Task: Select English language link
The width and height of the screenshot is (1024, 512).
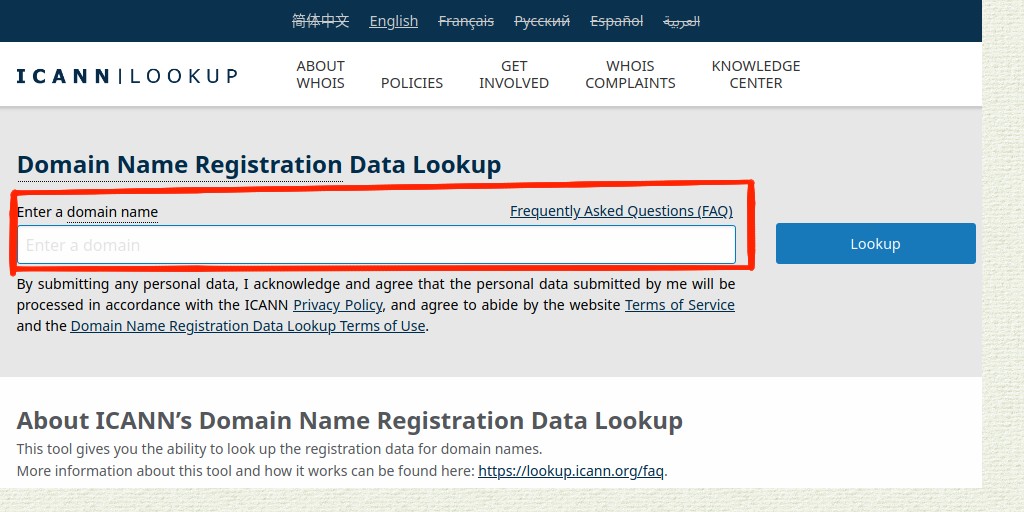Action: pyautogui.click(x=394, y=22)
